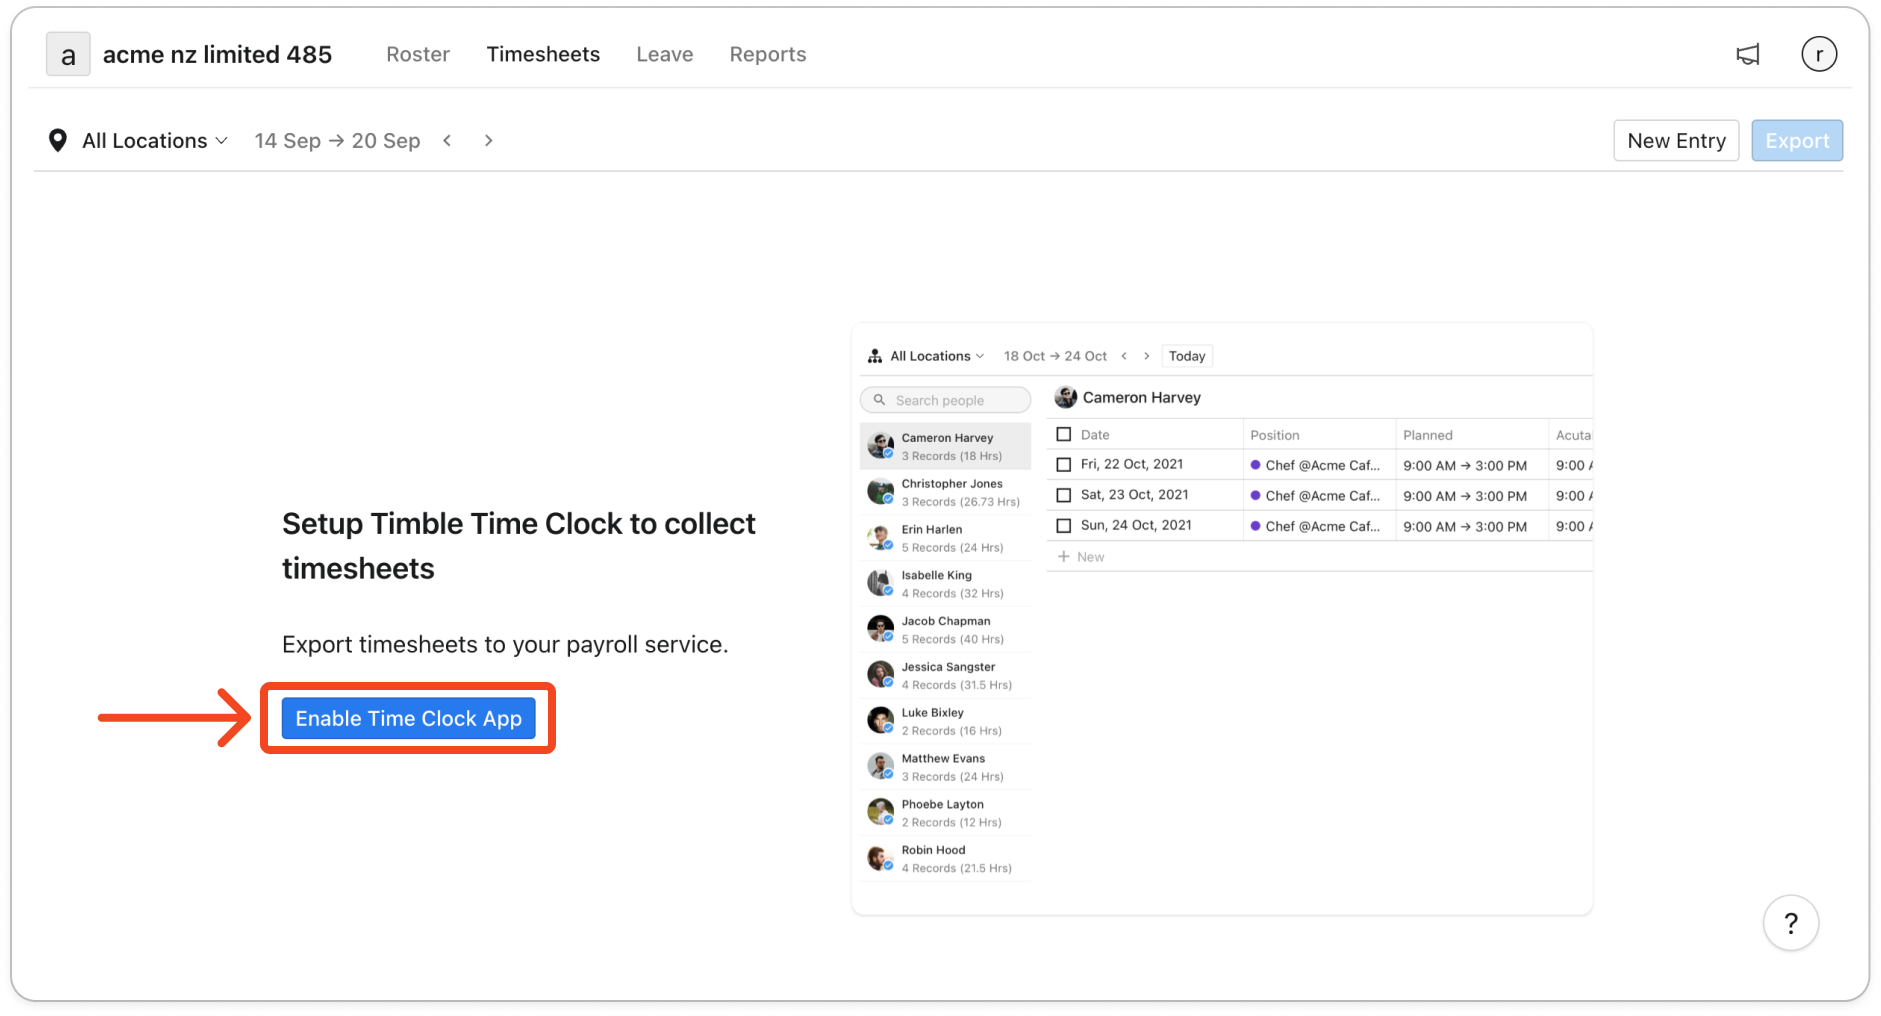Screen dimensions: 1881x1016
Task: Click the Cameron Harvey header avatar
Action: [1066, 397]
